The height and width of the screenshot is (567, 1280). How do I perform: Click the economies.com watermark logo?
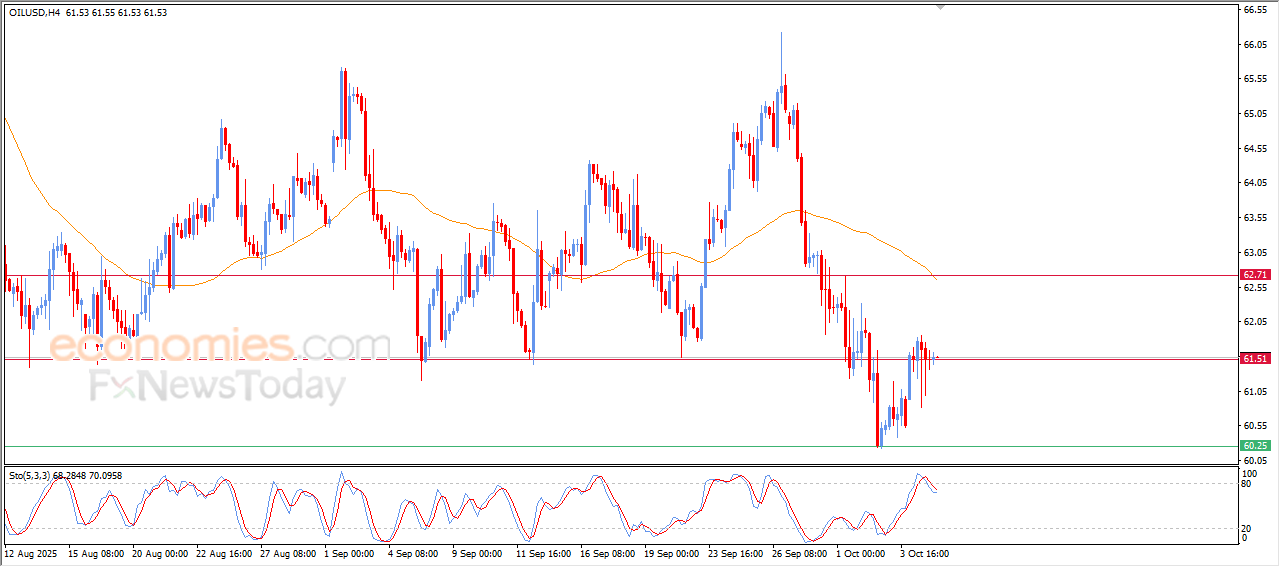coord(219,346)
